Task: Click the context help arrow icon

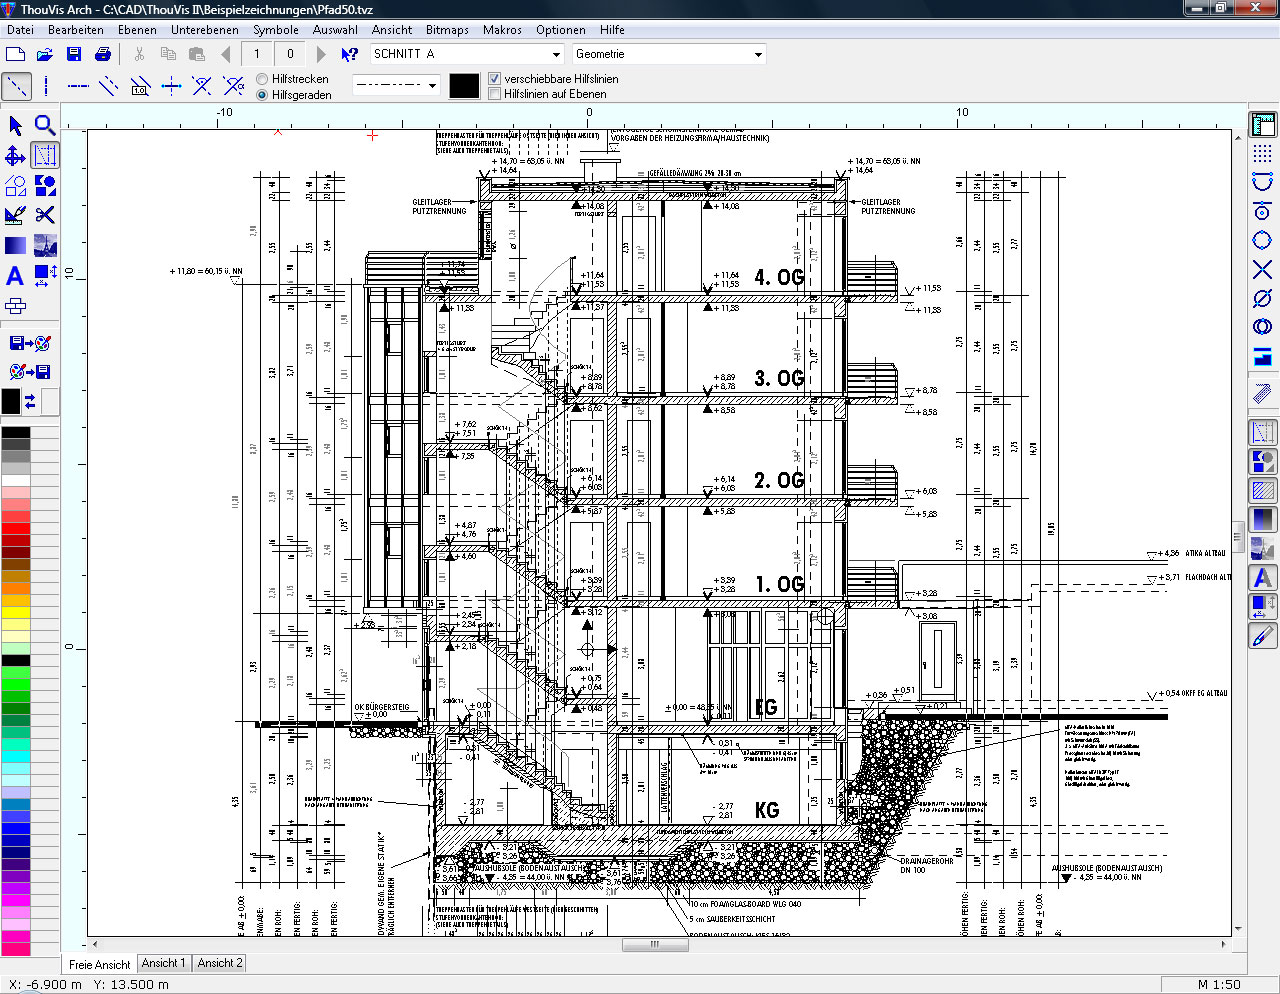Action: [349, 54]
